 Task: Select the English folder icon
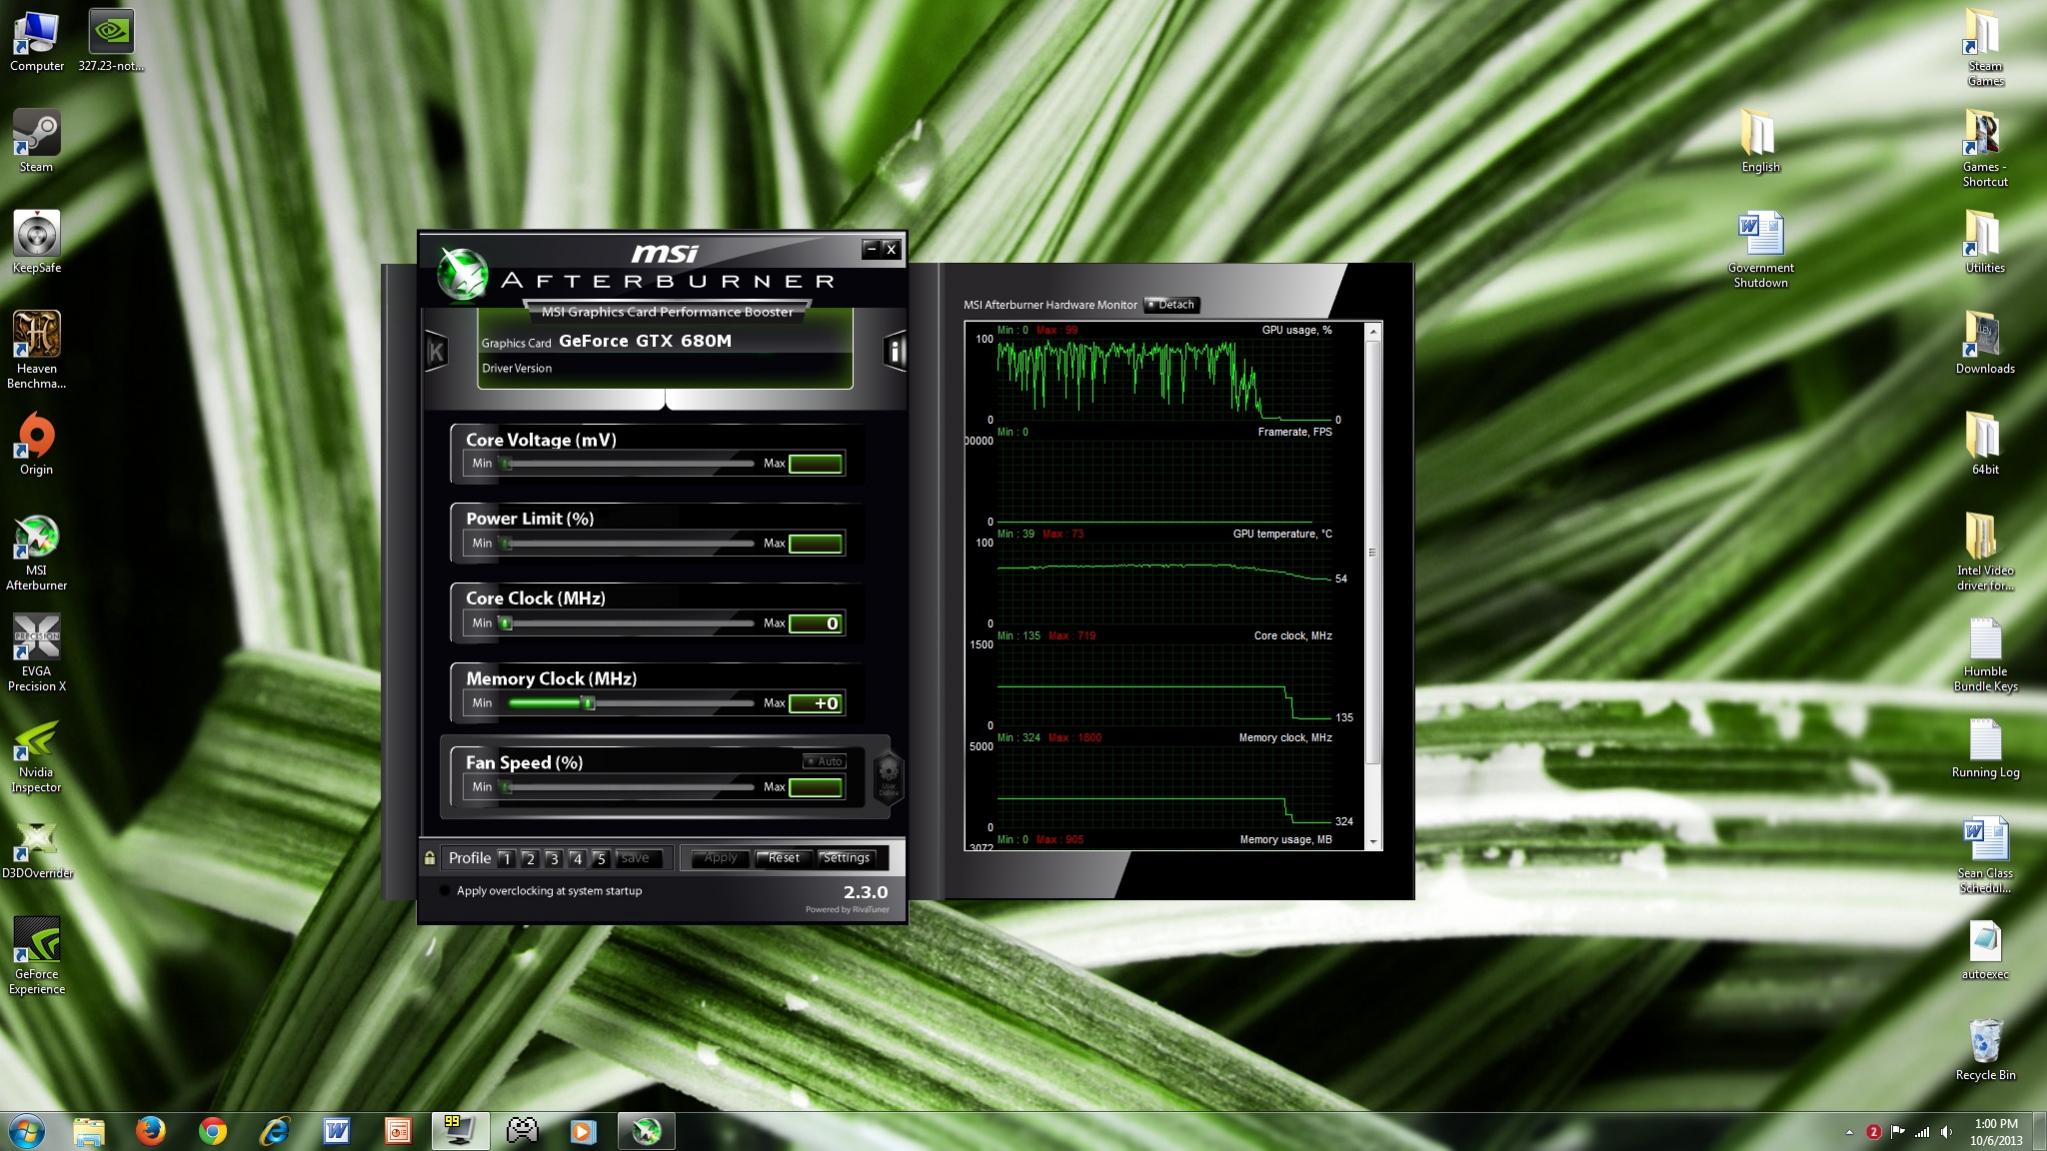pyautogui.click(x=1760, y=142)
